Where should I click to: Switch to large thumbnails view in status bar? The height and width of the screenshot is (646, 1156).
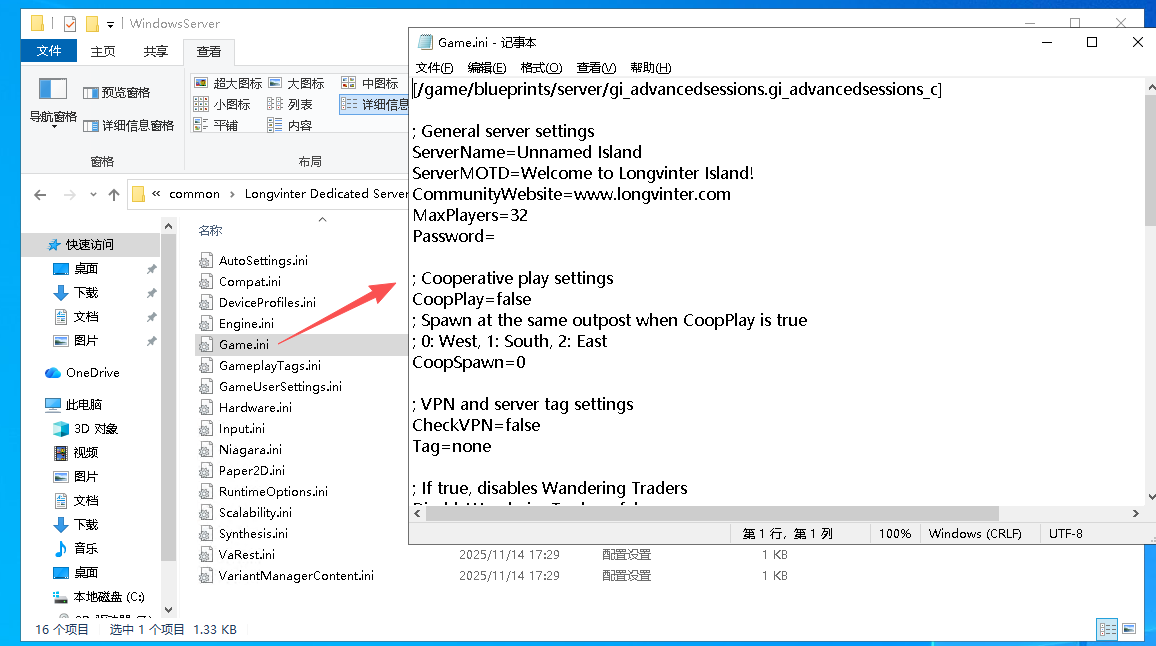coord(1129,629)
